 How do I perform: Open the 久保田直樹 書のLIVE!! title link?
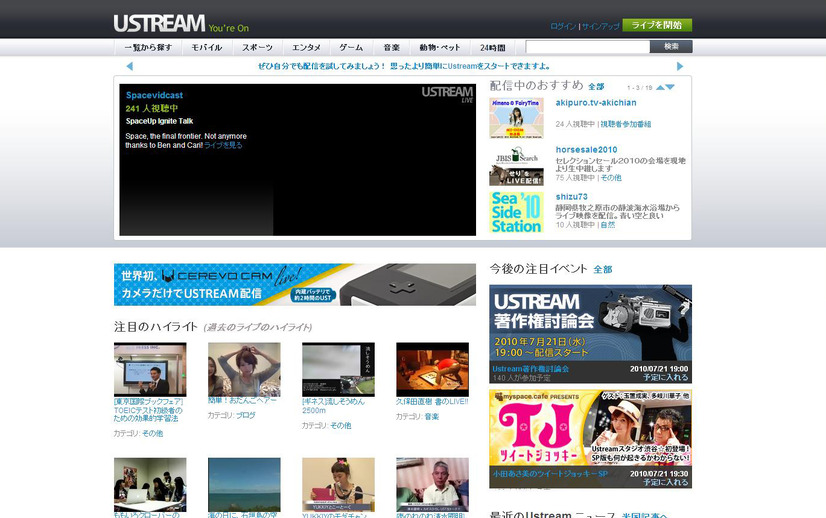[x=432, y=402]
